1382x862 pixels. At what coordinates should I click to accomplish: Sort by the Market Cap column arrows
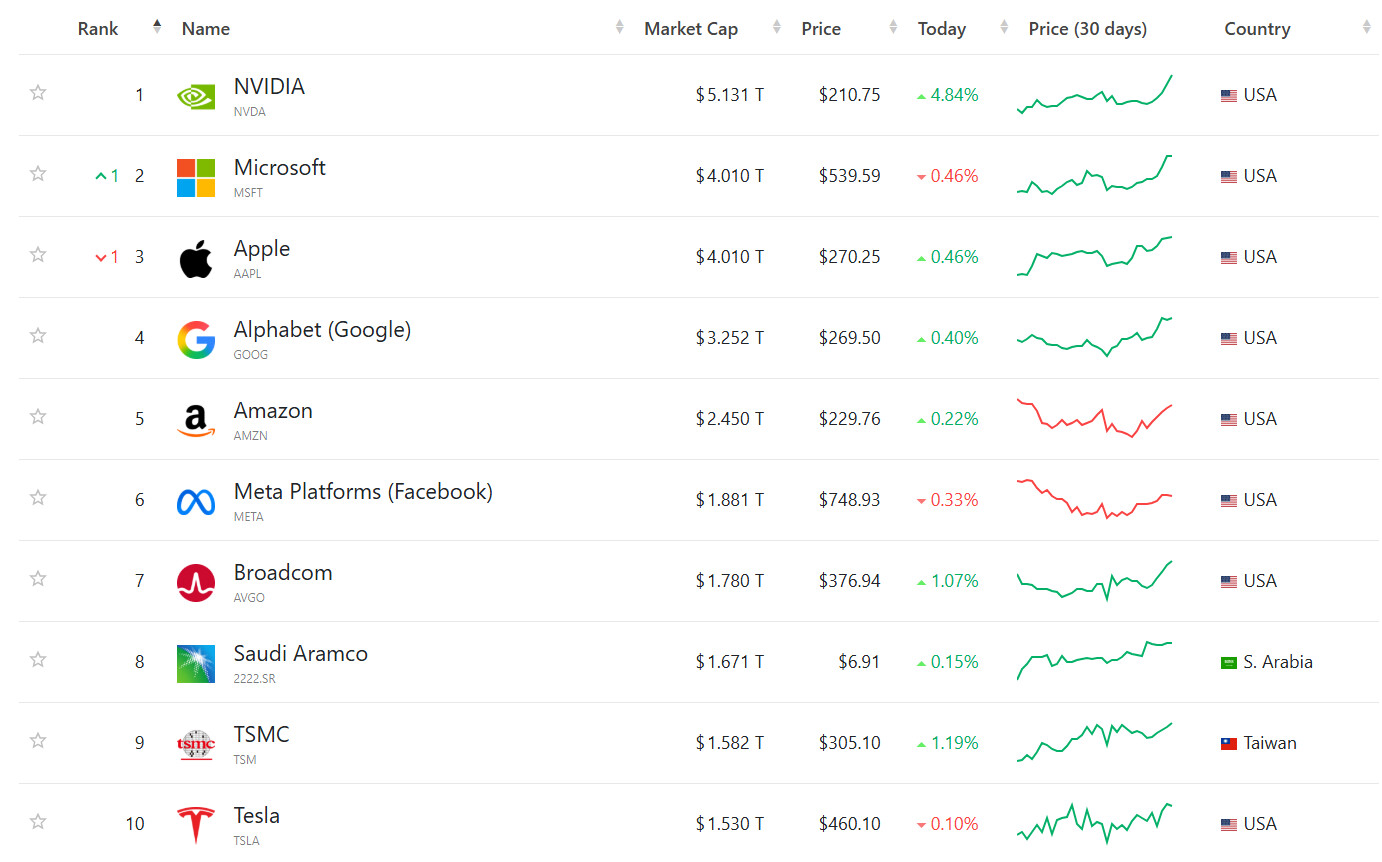click(x=777, y=28)
